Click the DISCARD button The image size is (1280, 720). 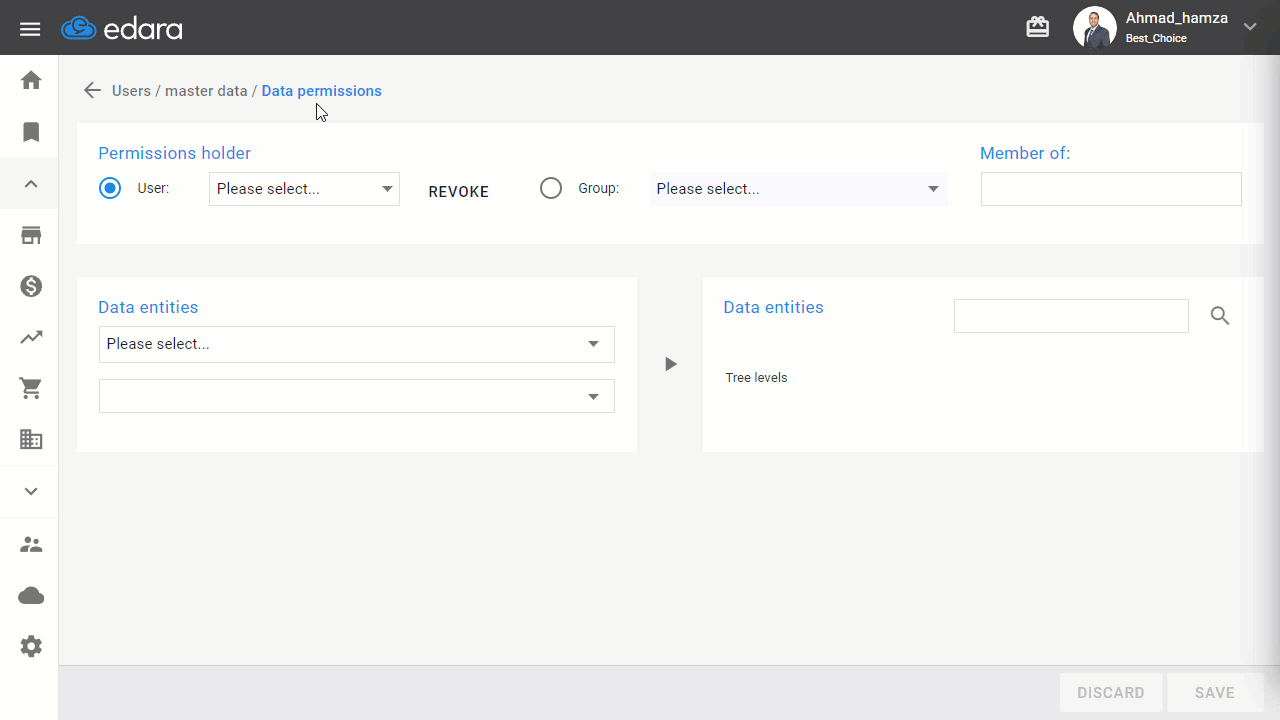tap(1111, 693)
